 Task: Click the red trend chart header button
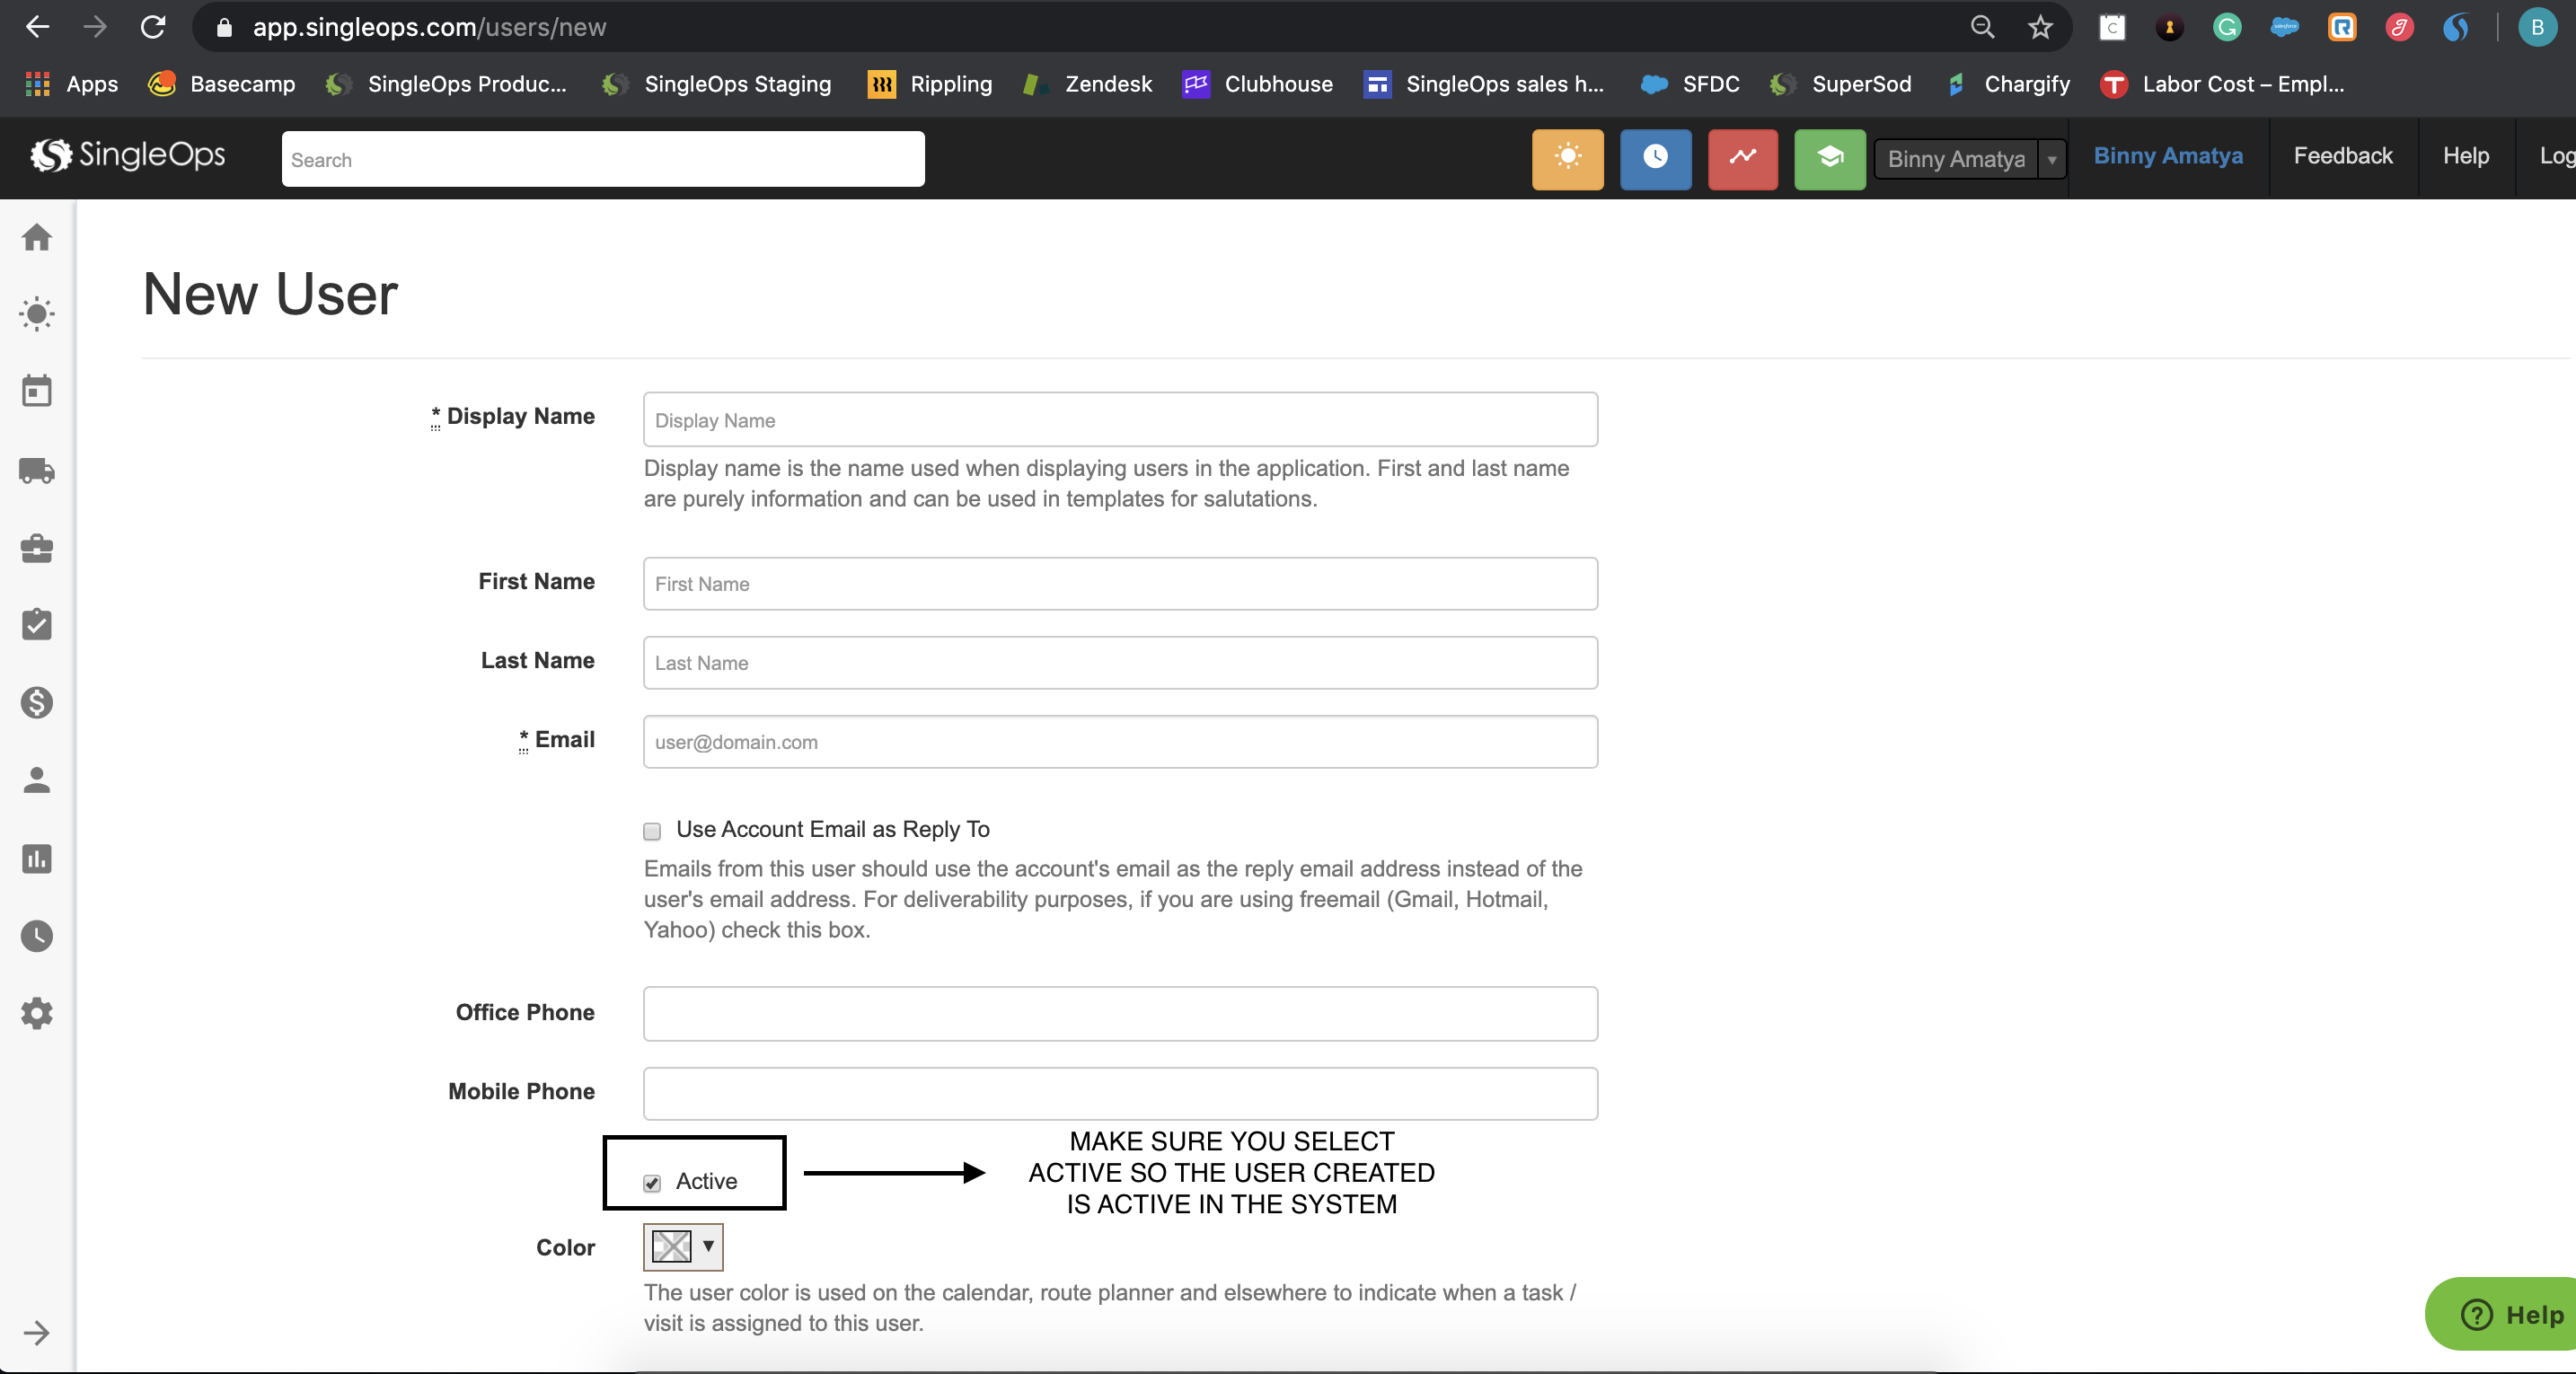[x=1742, y=158]
